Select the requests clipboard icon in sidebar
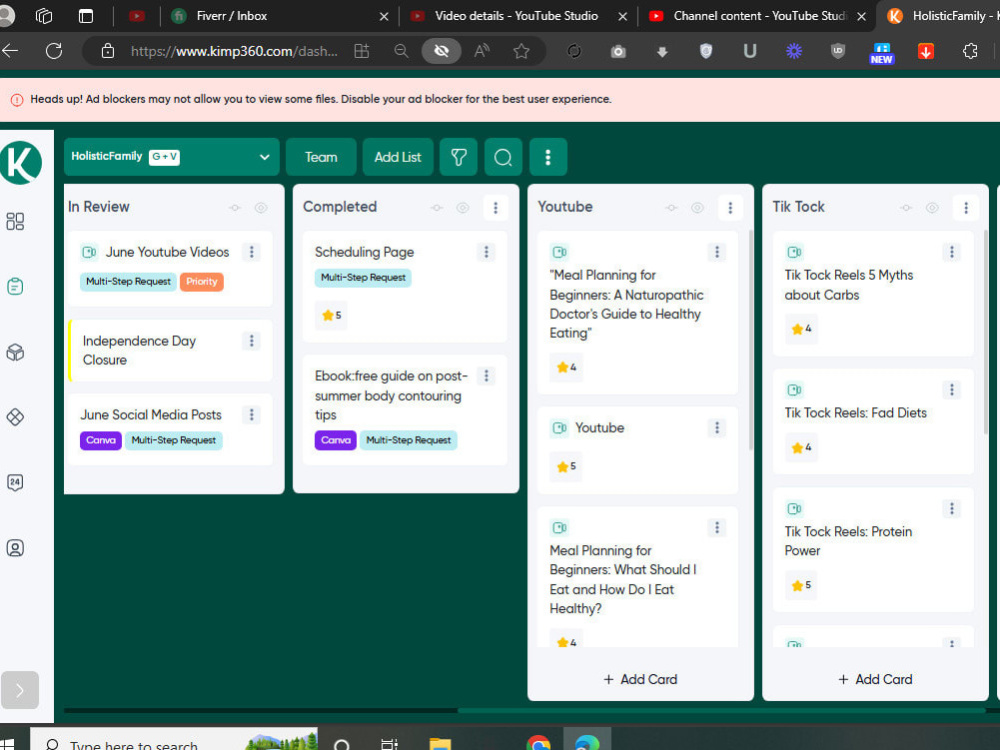 (15, 286)
